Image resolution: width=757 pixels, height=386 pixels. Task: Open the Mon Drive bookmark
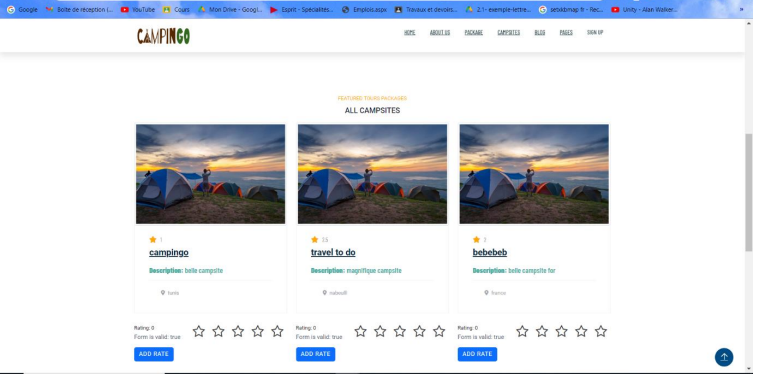pos(230,9)
